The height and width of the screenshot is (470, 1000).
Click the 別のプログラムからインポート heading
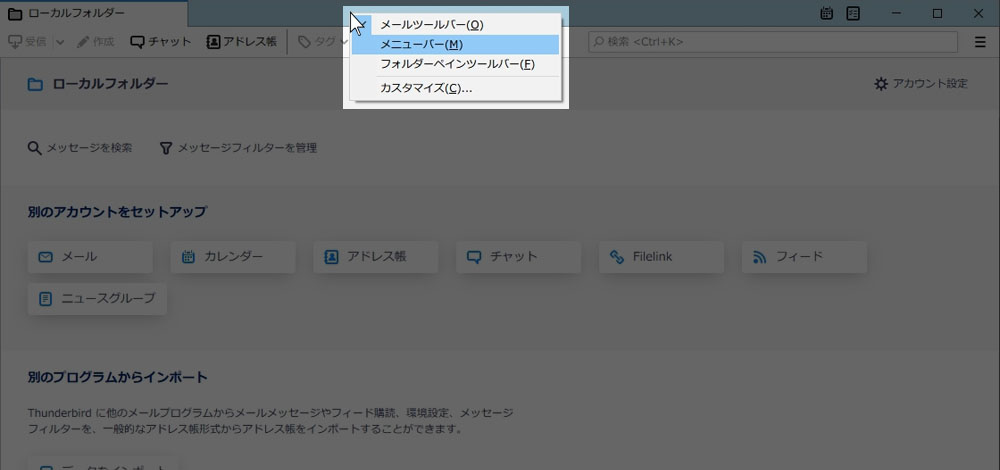[118, 377]
